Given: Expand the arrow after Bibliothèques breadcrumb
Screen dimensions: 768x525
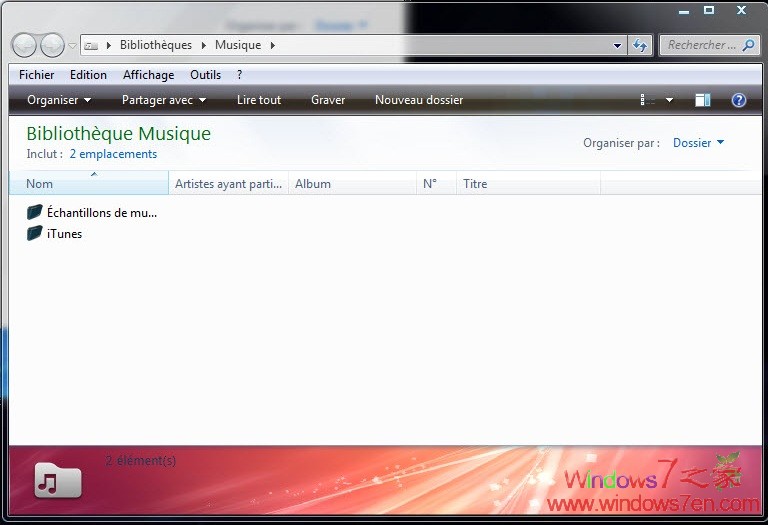Looking at the screenshot, I should coord(203,46).
